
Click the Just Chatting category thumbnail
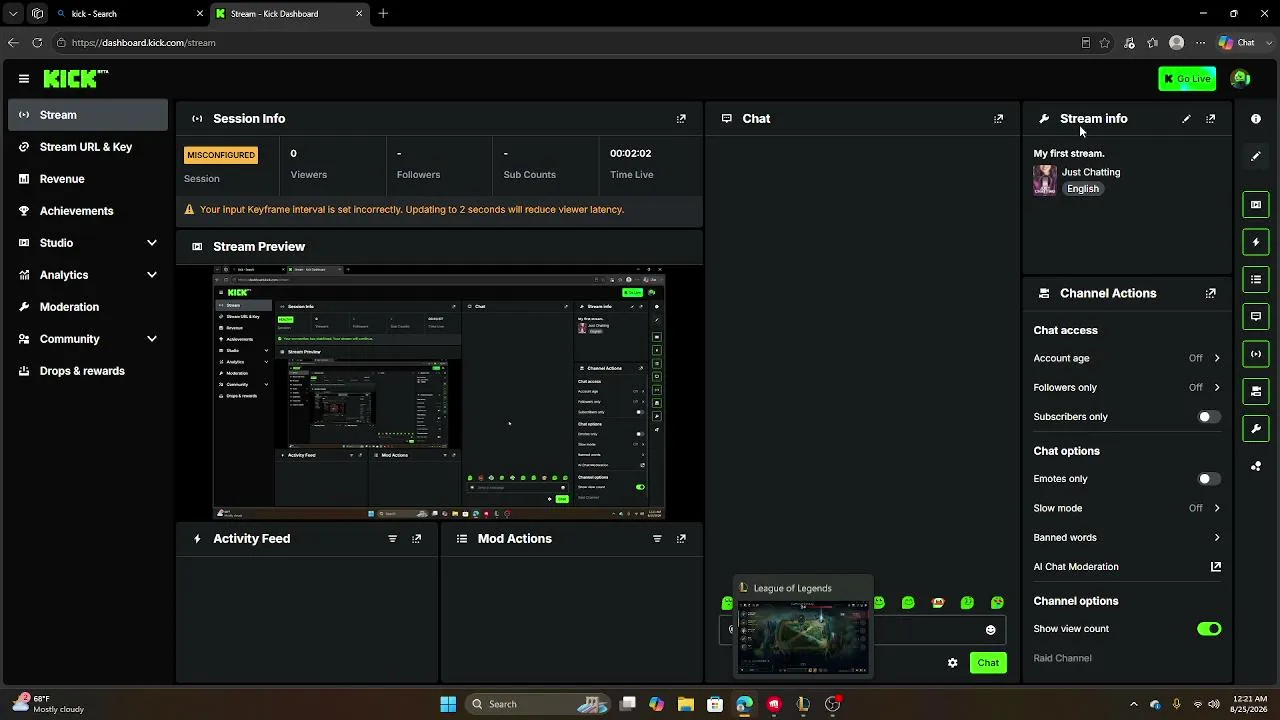tap(1045, 180)
